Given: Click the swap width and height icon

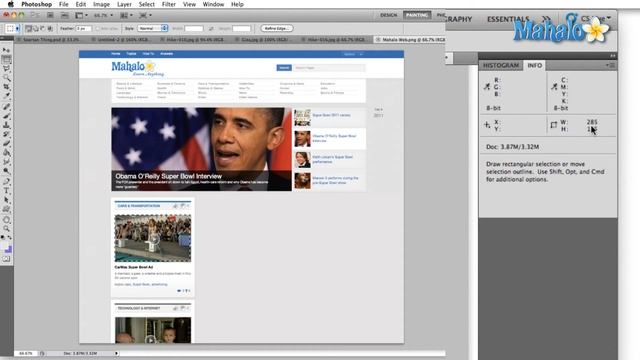Looking at the screenshot, I should click(211, 29).
